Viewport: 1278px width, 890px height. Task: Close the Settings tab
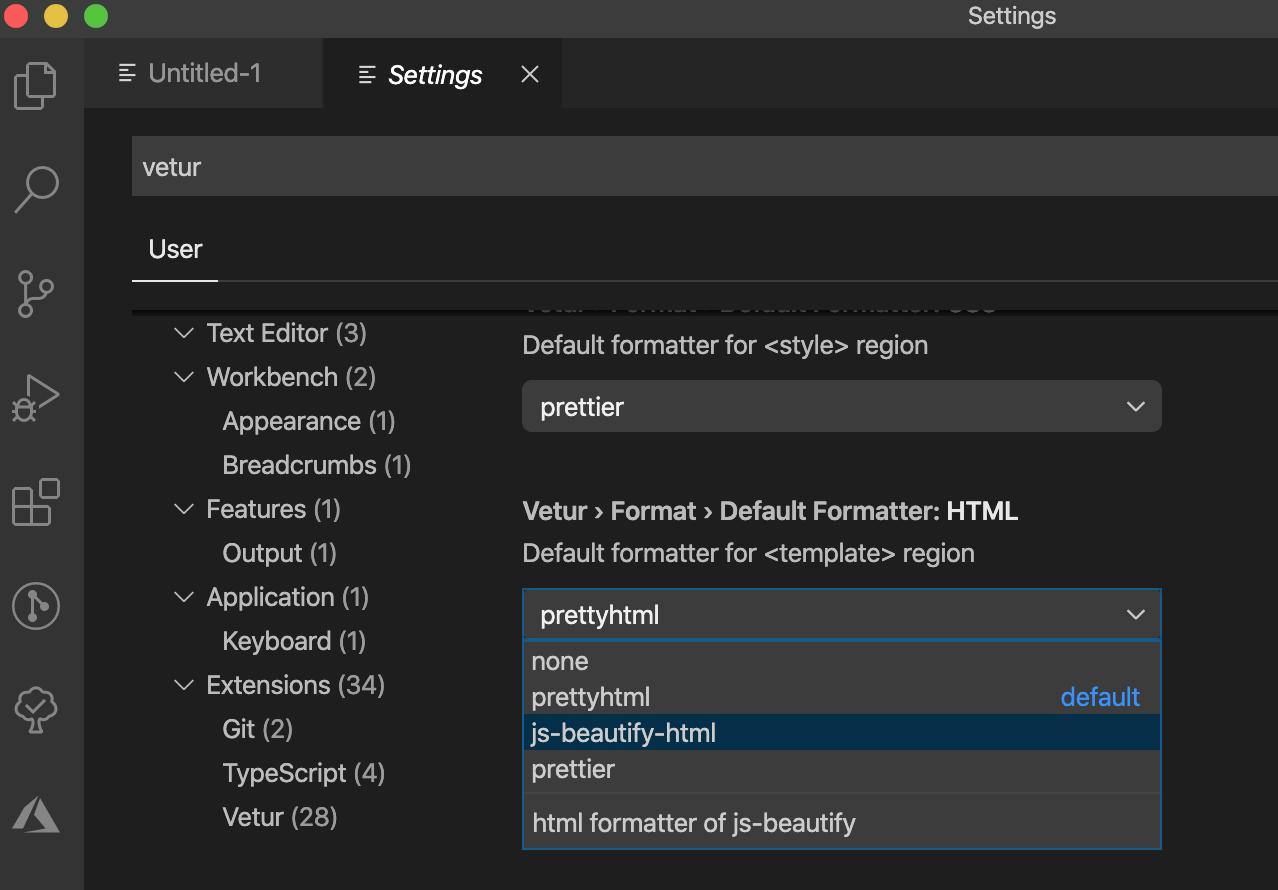click(530, 75)
